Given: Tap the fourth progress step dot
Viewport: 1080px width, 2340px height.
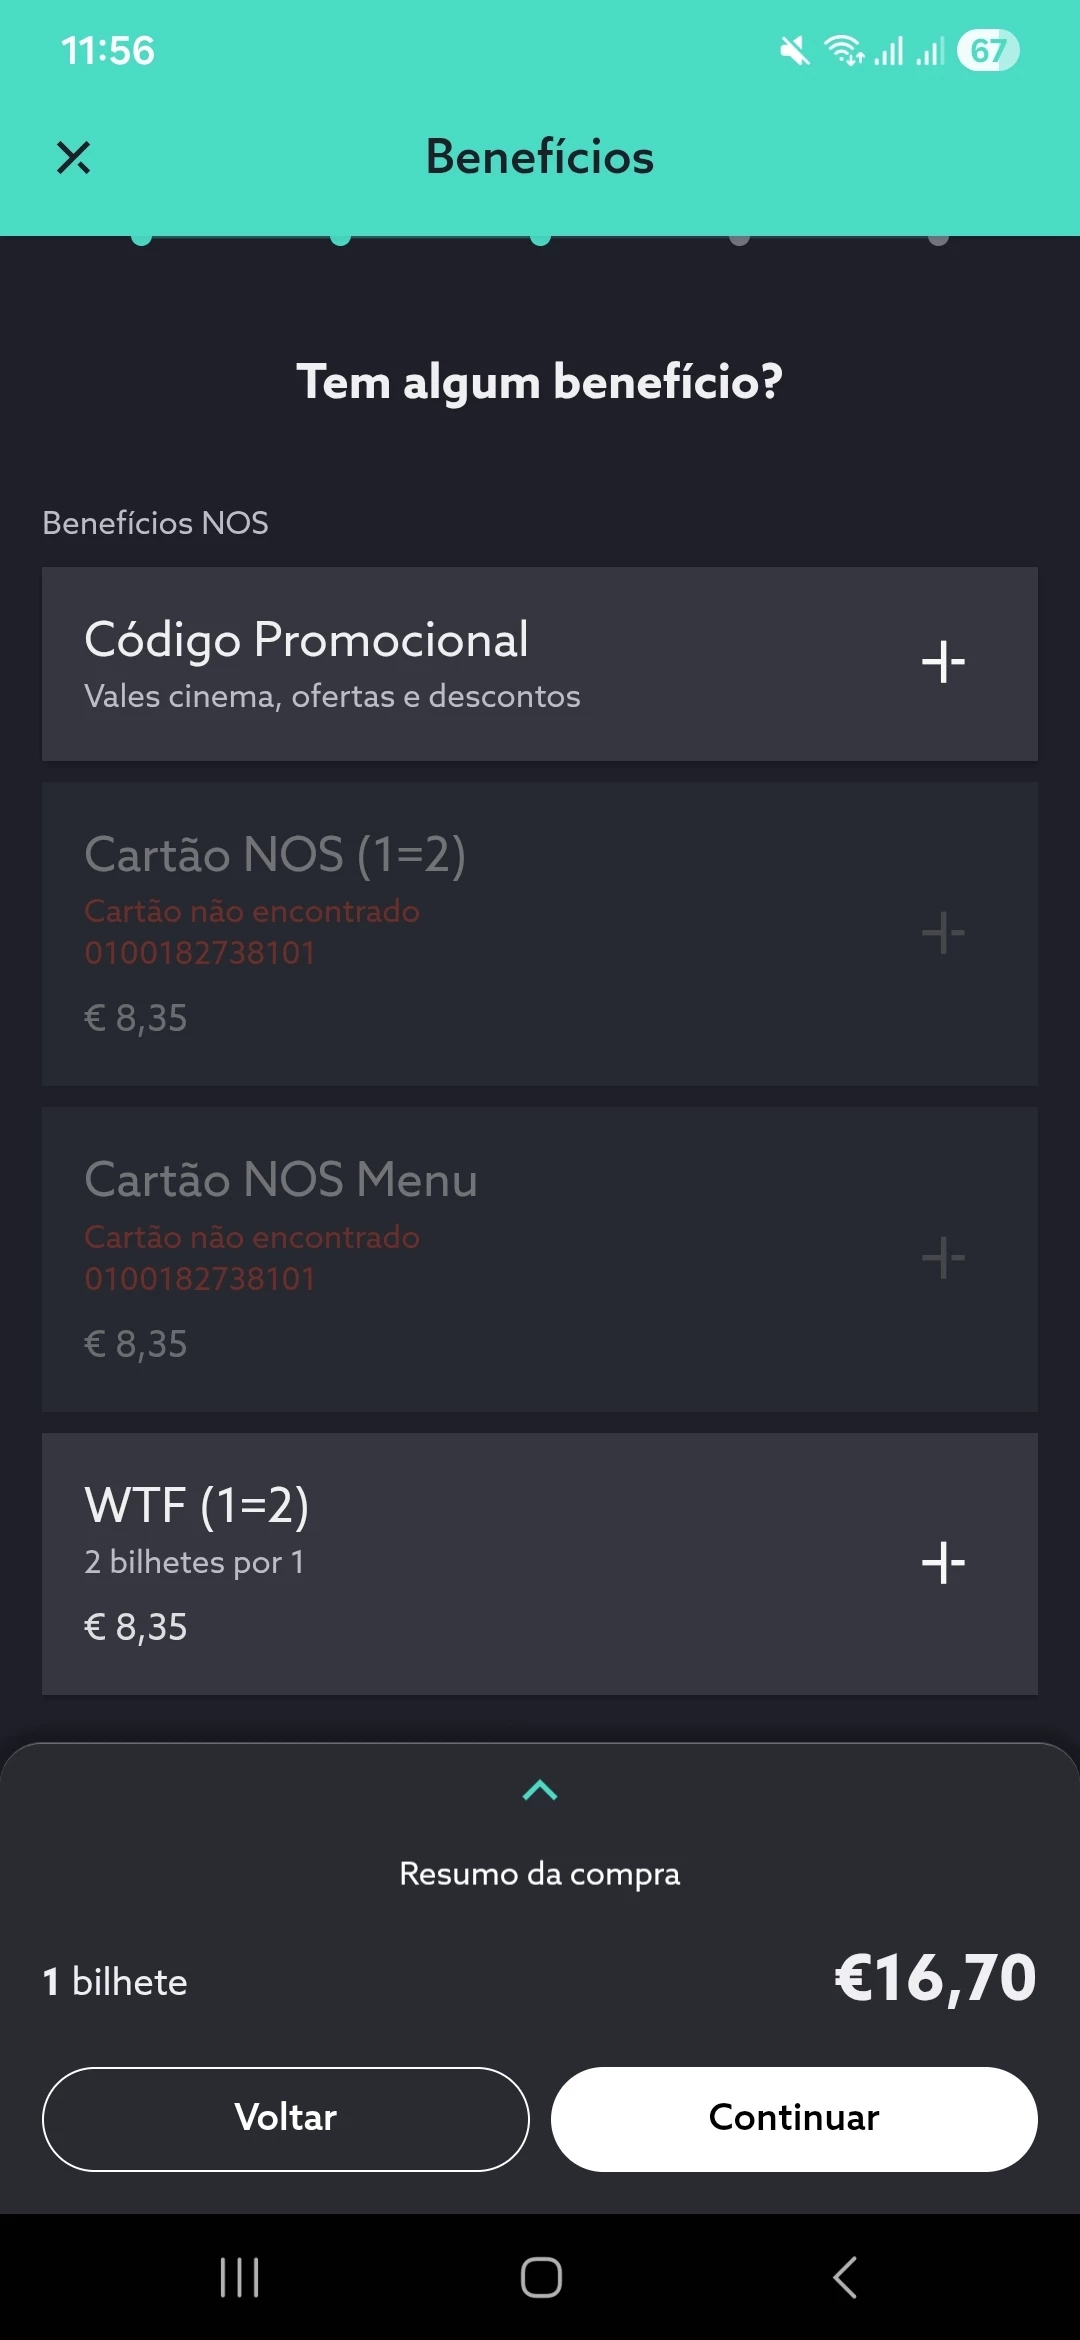Looking at the screenshot, I should pyautogui.click(x=739, y=238).
